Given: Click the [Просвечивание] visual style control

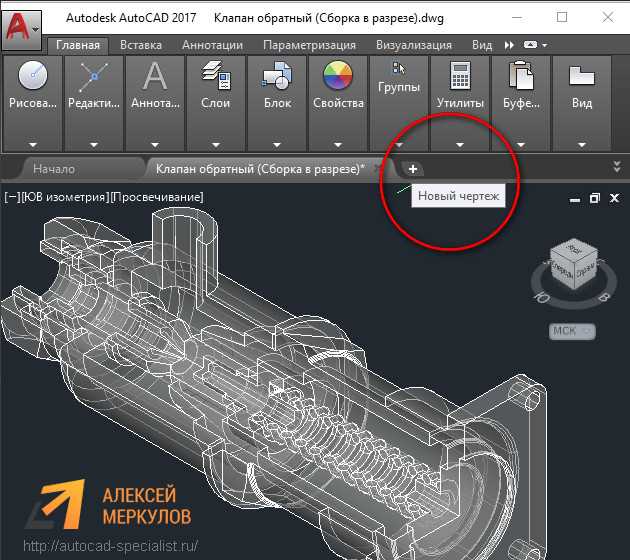Looking at the screenshot, I should coord(157,197).
